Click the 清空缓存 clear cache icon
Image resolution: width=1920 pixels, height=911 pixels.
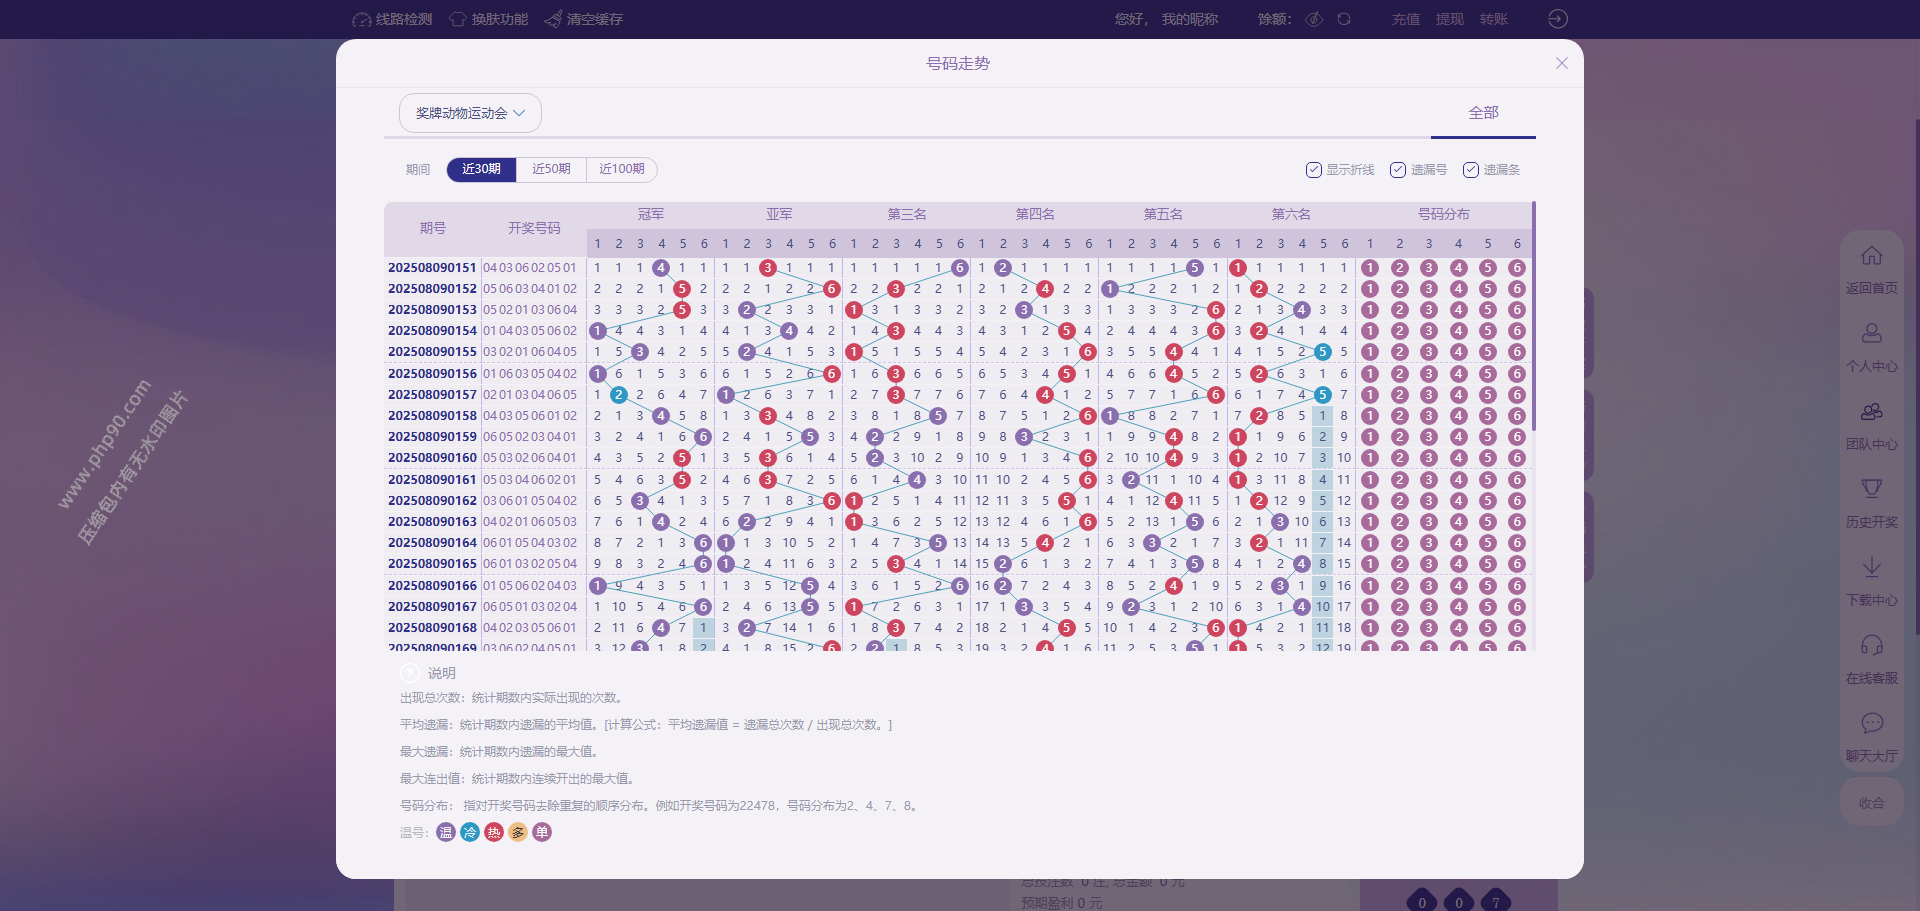click(553, 19)
